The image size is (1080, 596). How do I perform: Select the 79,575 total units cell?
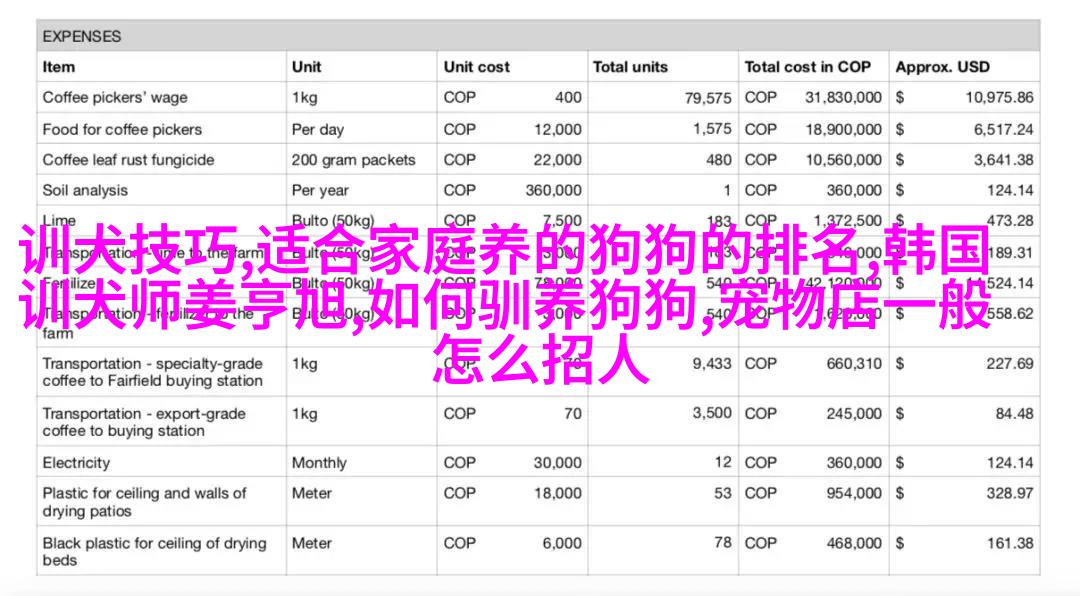[x=708, y=98]
